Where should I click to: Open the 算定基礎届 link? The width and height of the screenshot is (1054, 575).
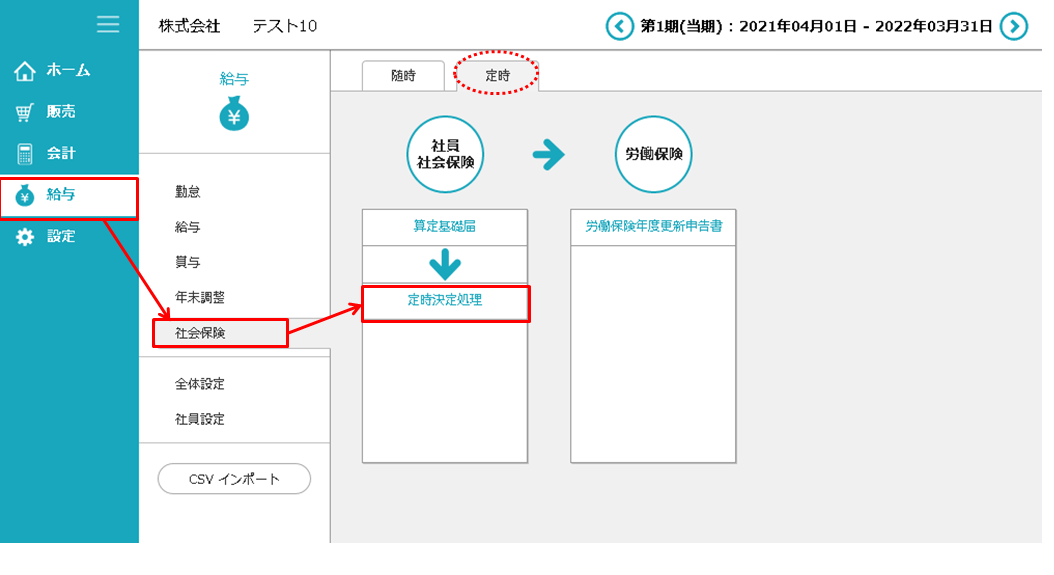444,227
